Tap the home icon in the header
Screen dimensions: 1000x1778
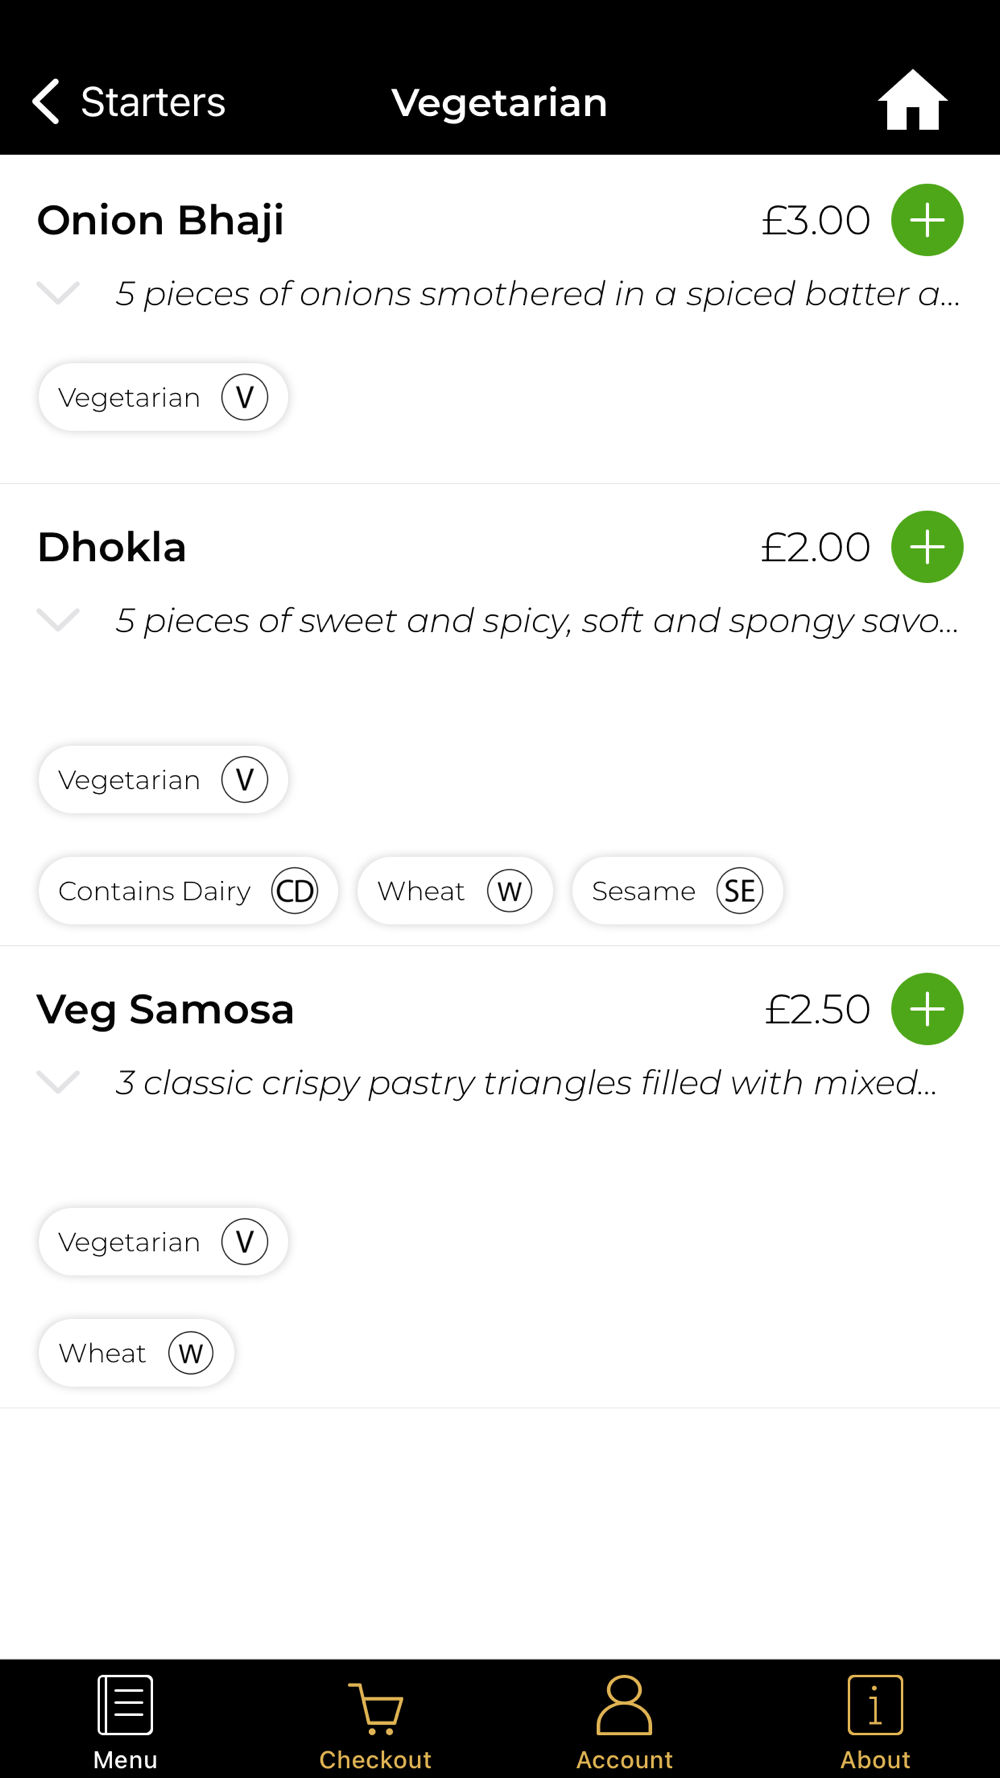click(x=912, y=101)
